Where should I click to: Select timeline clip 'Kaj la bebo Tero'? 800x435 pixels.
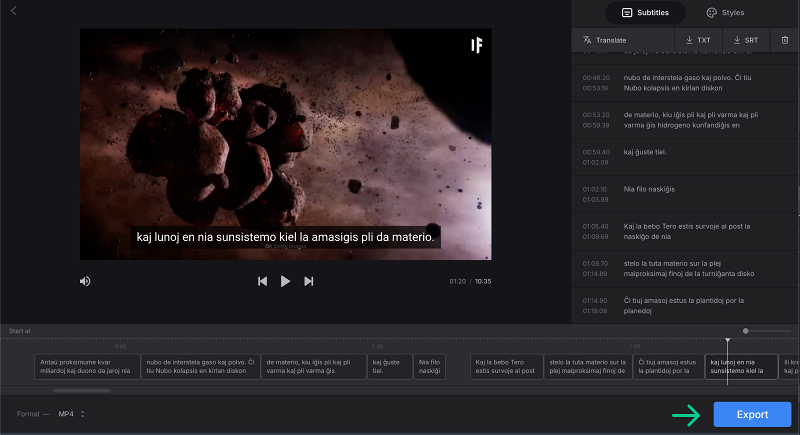506,367
